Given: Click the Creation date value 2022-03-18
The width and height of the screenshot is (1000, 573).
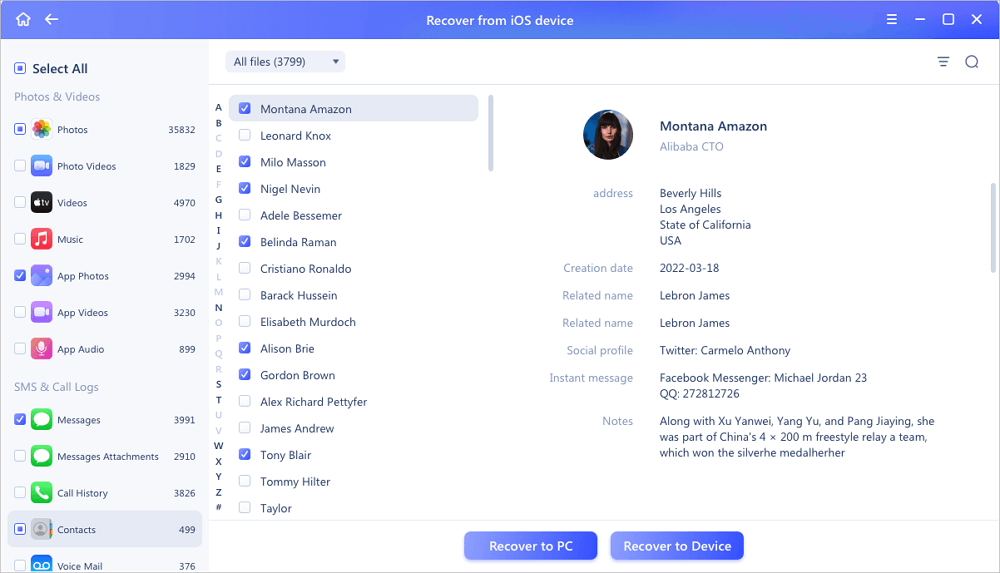Looking at the screenshot, I should pos(689,268).
